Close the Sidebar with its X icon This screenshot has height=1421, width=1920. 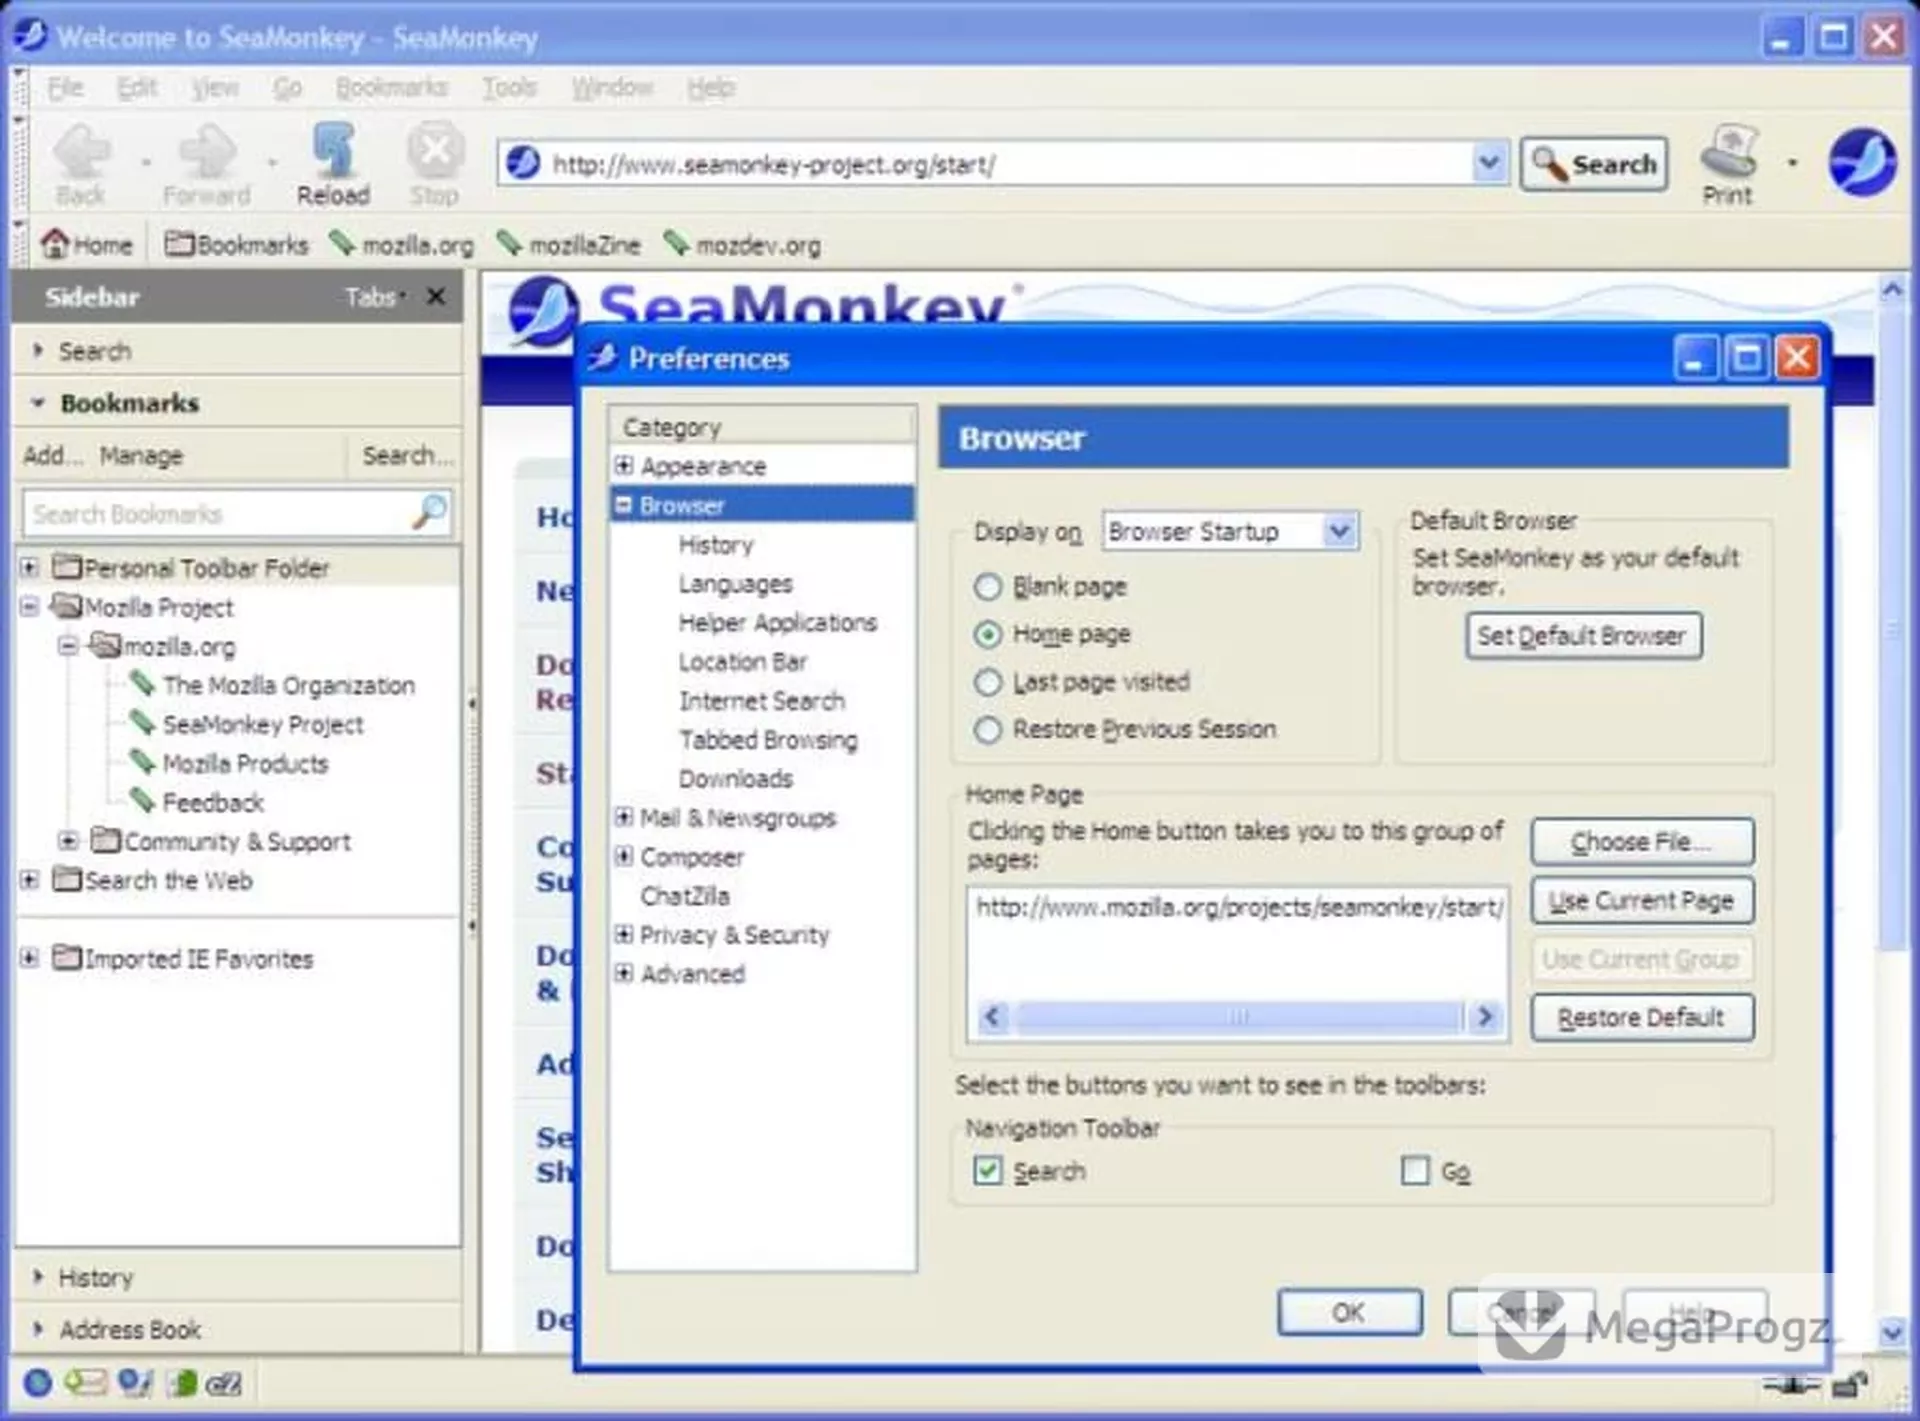436,296
